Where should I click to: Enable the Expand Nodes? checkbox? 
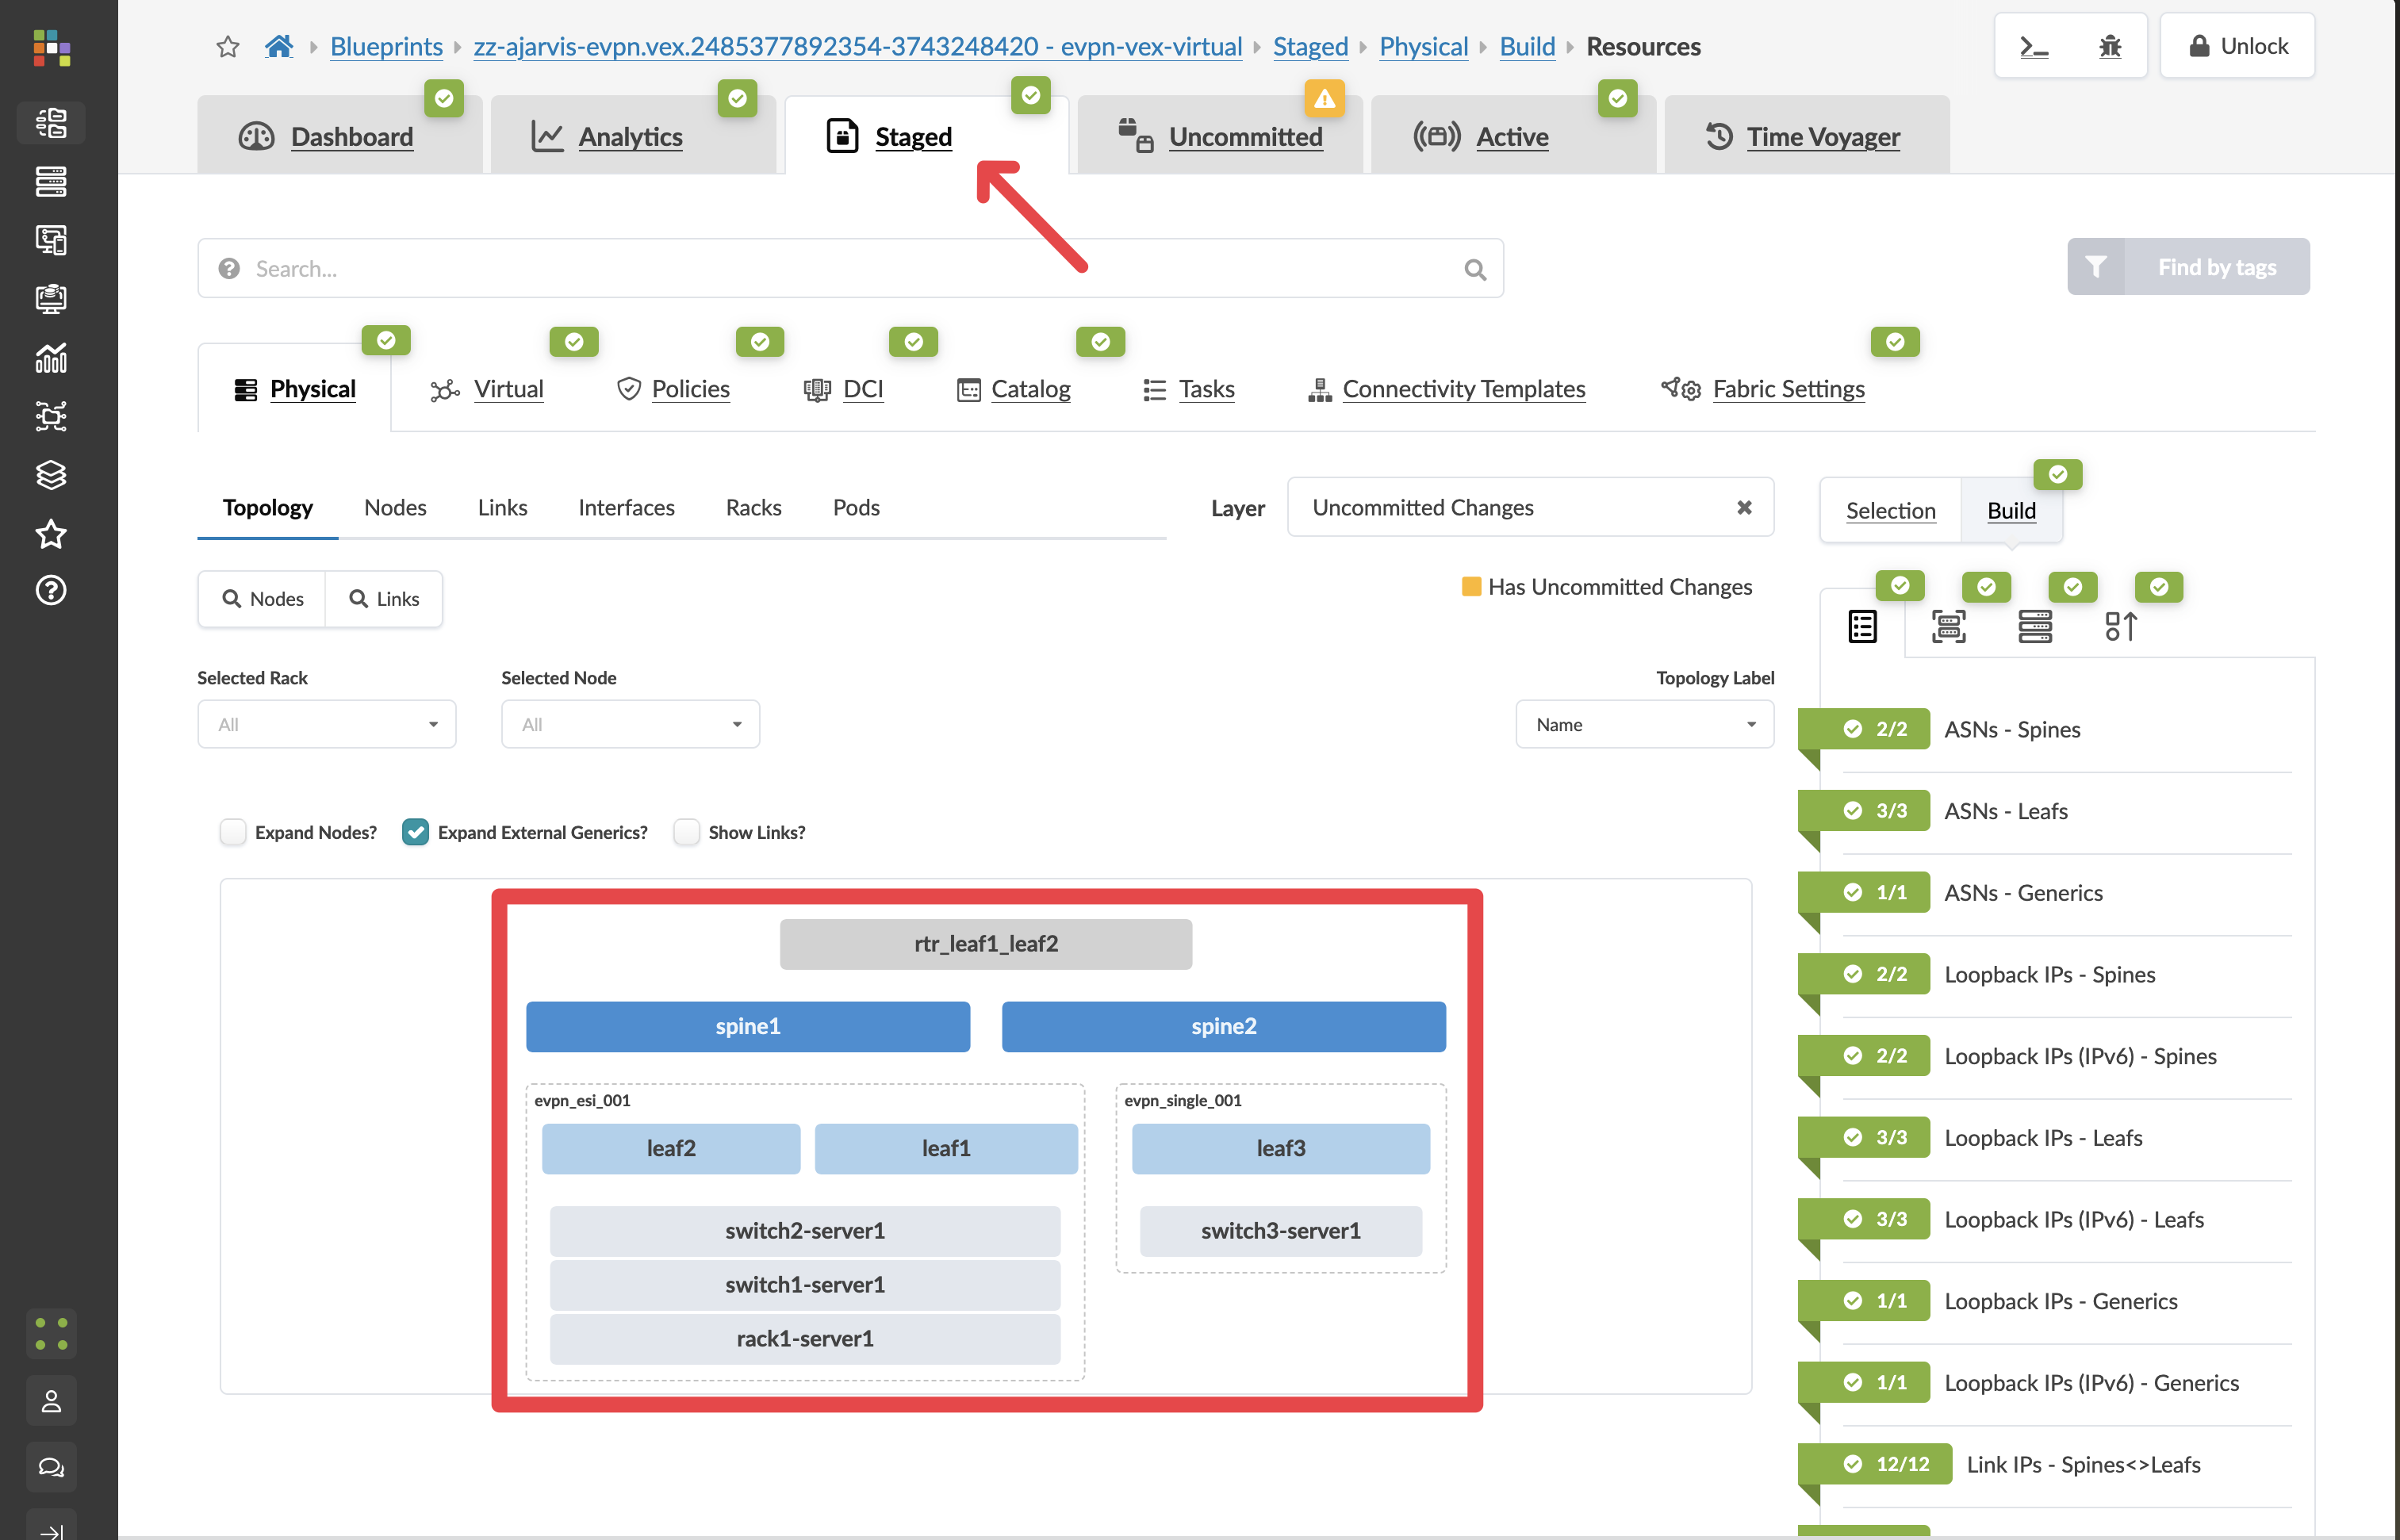233,832
